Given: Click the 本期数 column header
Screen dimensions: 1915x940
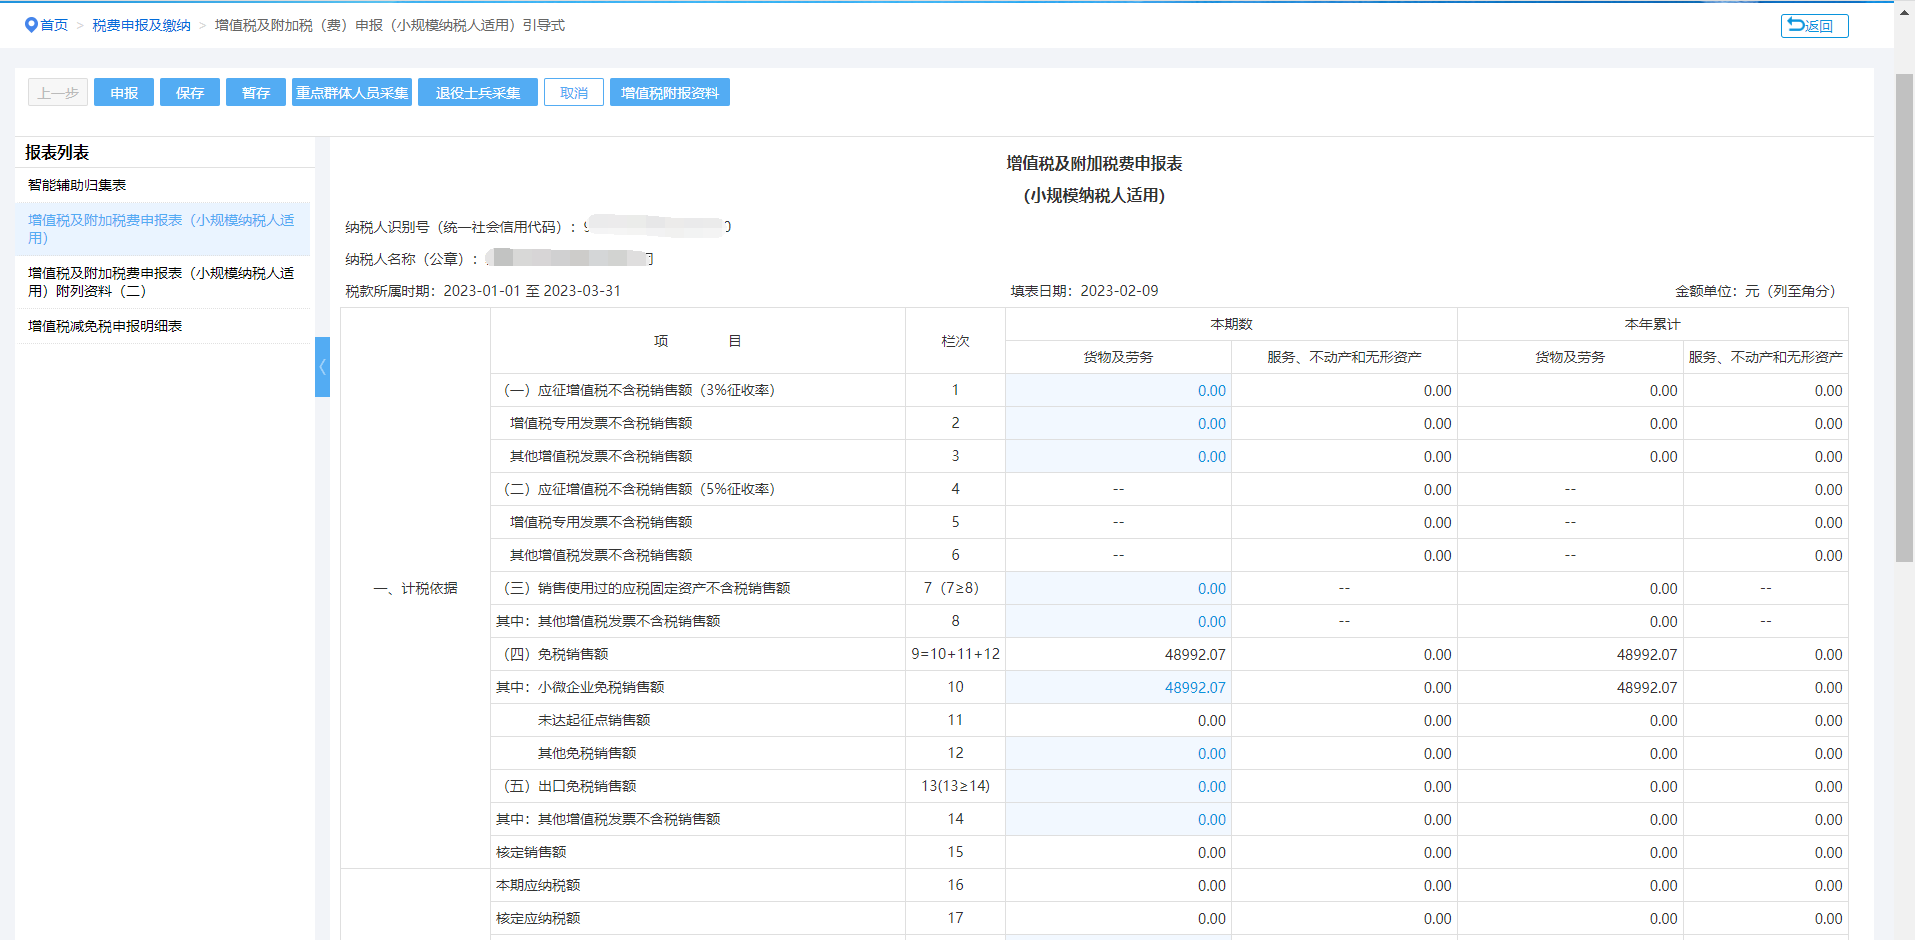Looking at the screenshot, I should pyautogui.click(x=1231, y=324).
